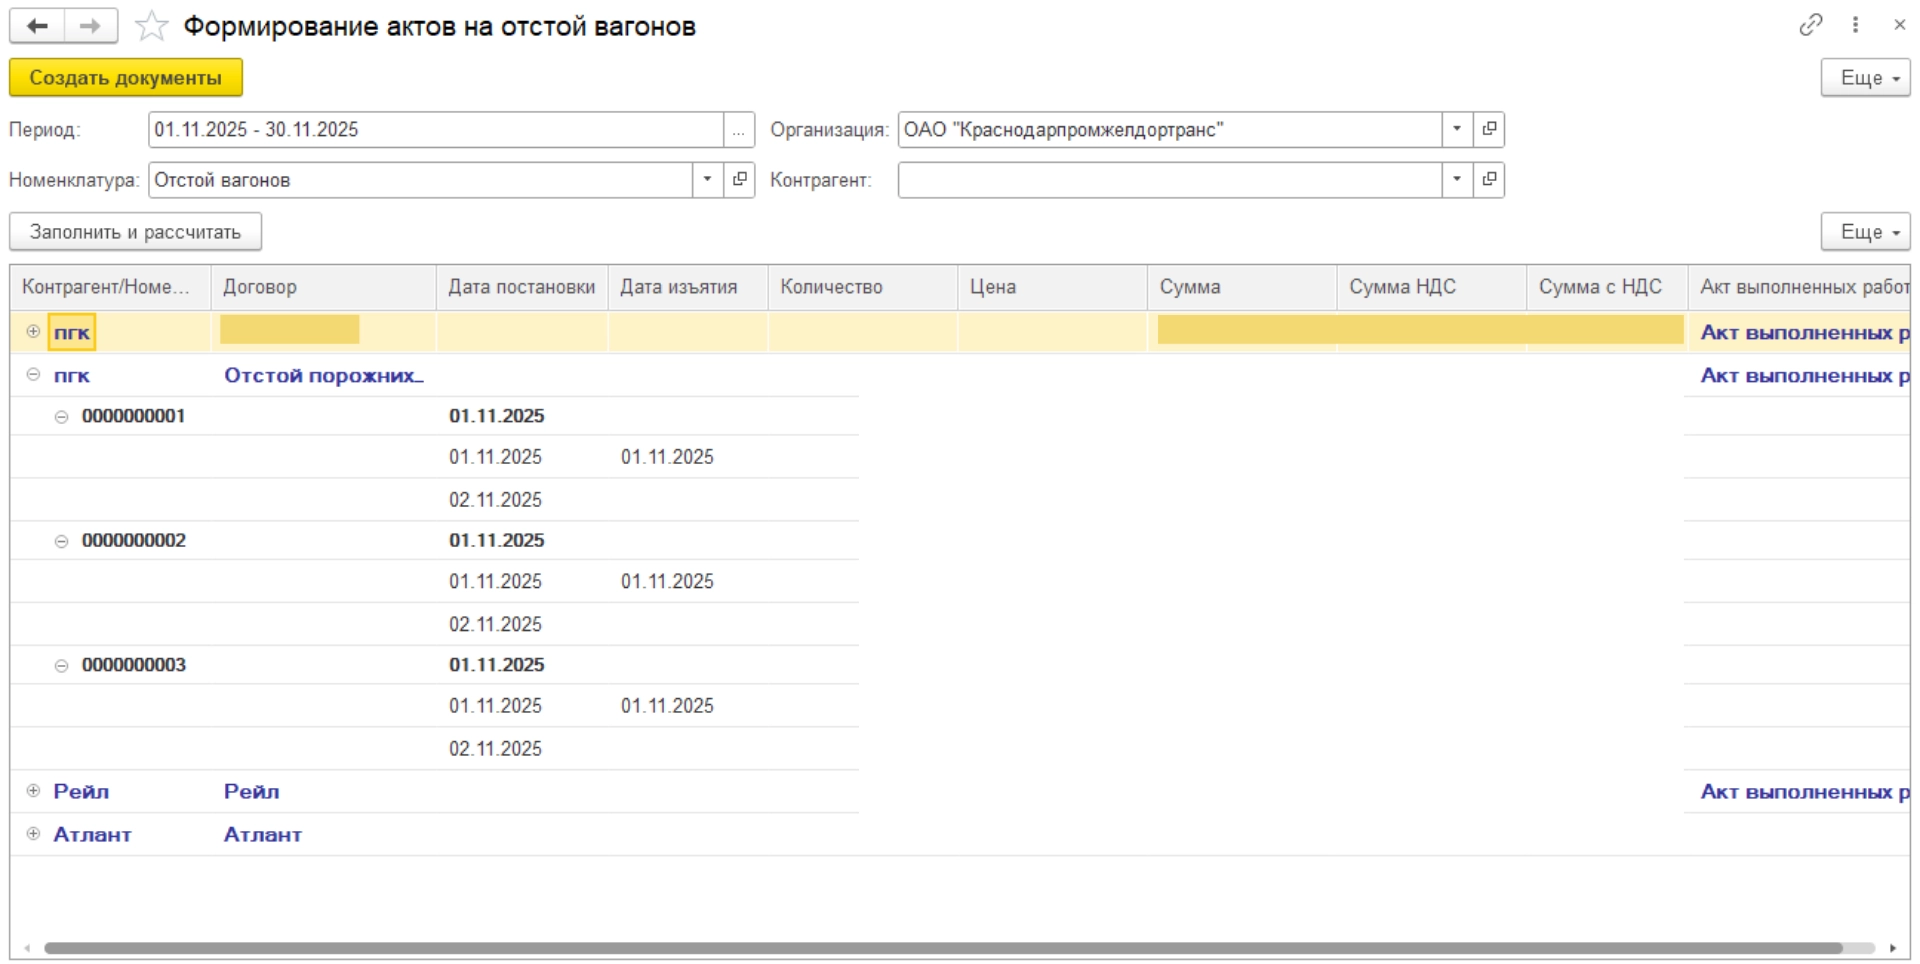Image resolution: width=1920 pixels, height=964 pixels.
Task: Open the three-dot form menu
Action: pos(1855,25)
